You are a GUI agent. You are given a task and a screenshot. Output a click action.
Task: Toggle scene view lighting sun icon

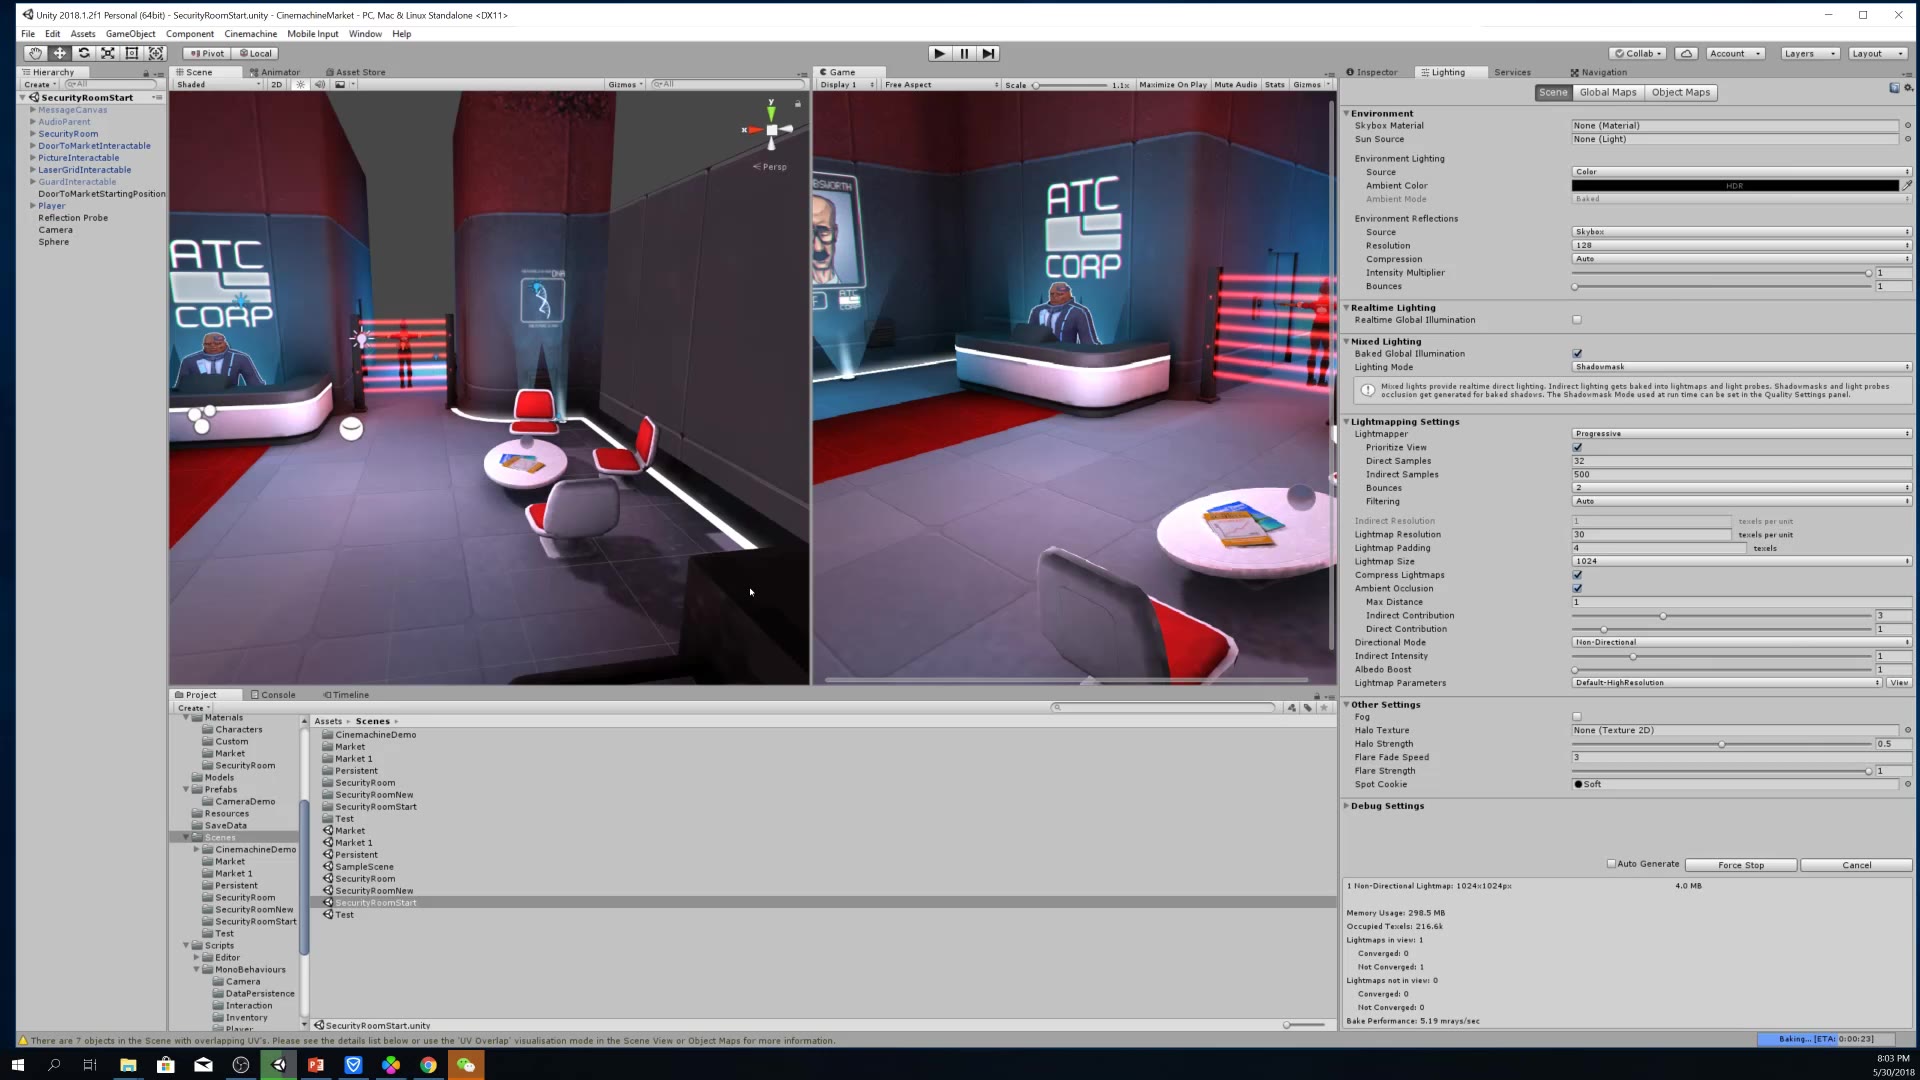click(301, 84)
